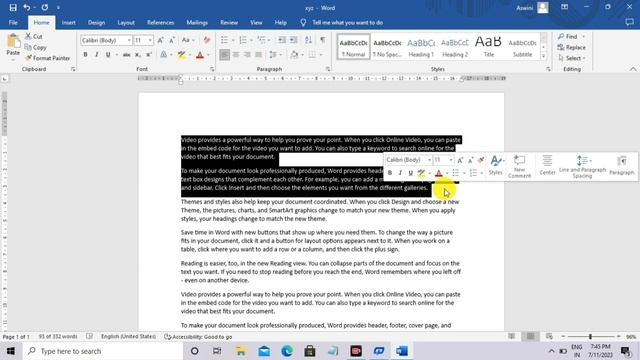The image size is (640, 360).
Task: Open the Select dropdown in Editing
Action: pos(572,58)
